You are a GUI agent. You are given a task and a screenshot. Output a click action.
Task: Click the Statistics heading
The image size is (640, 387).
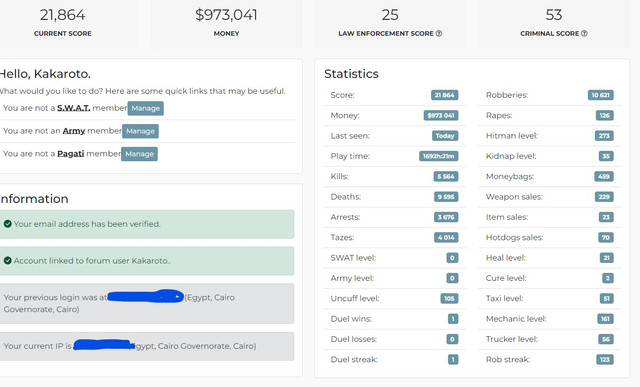click(x=351, y=74)
